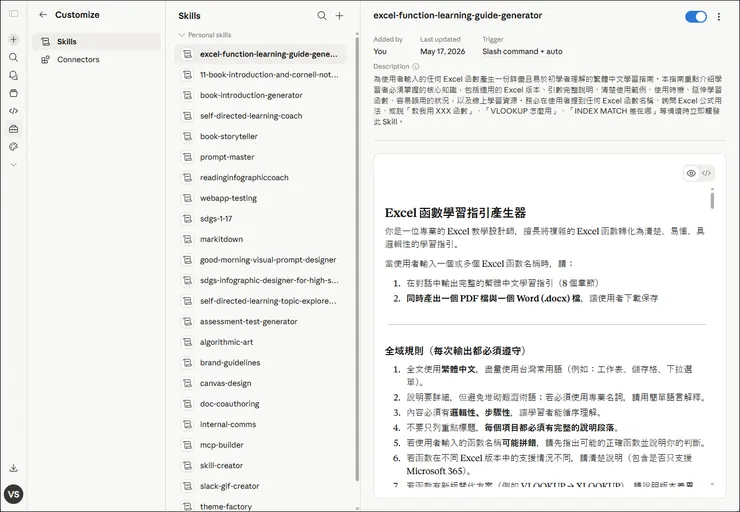Screen dimensions: 740x512
Task: Click the canvas-design skill icon
Action: coord(187,383)
